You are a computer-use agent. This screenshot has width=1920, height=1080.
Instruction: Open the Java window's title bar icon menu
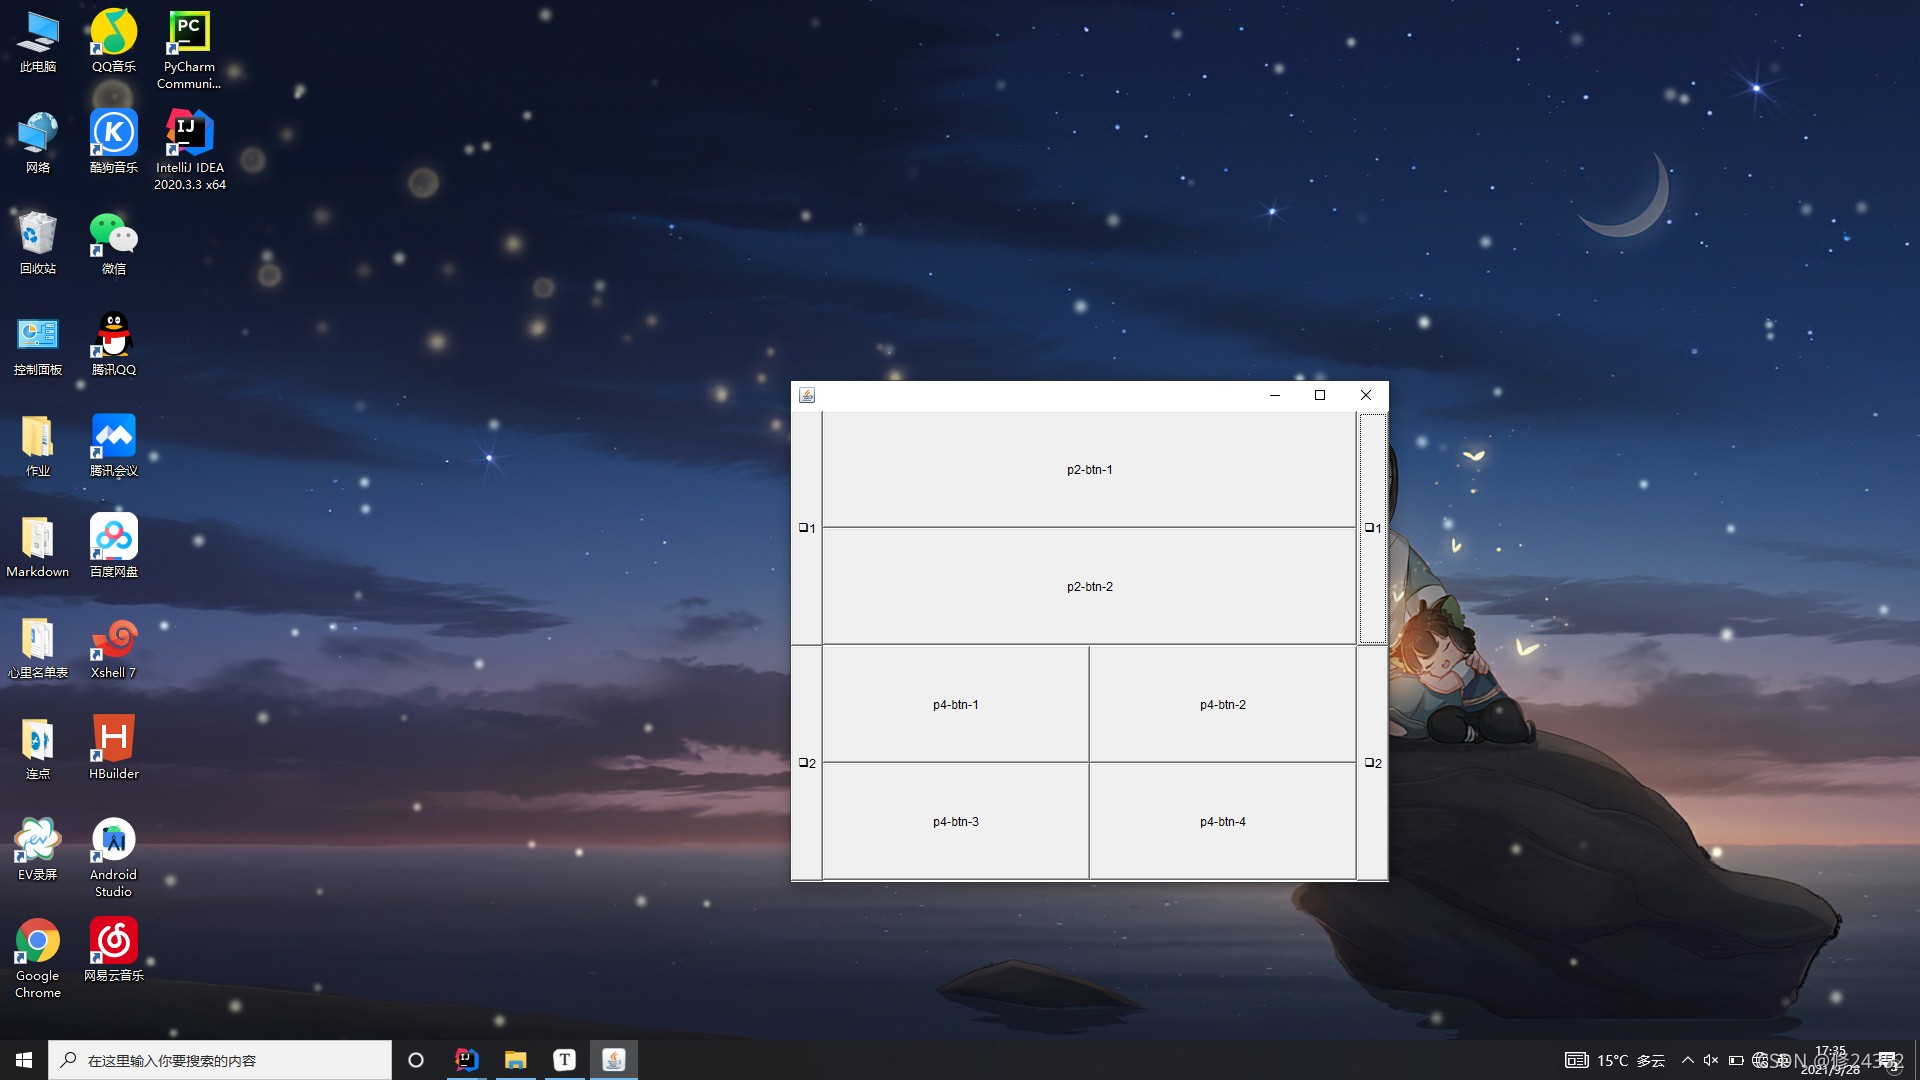(x=807, y=395)
